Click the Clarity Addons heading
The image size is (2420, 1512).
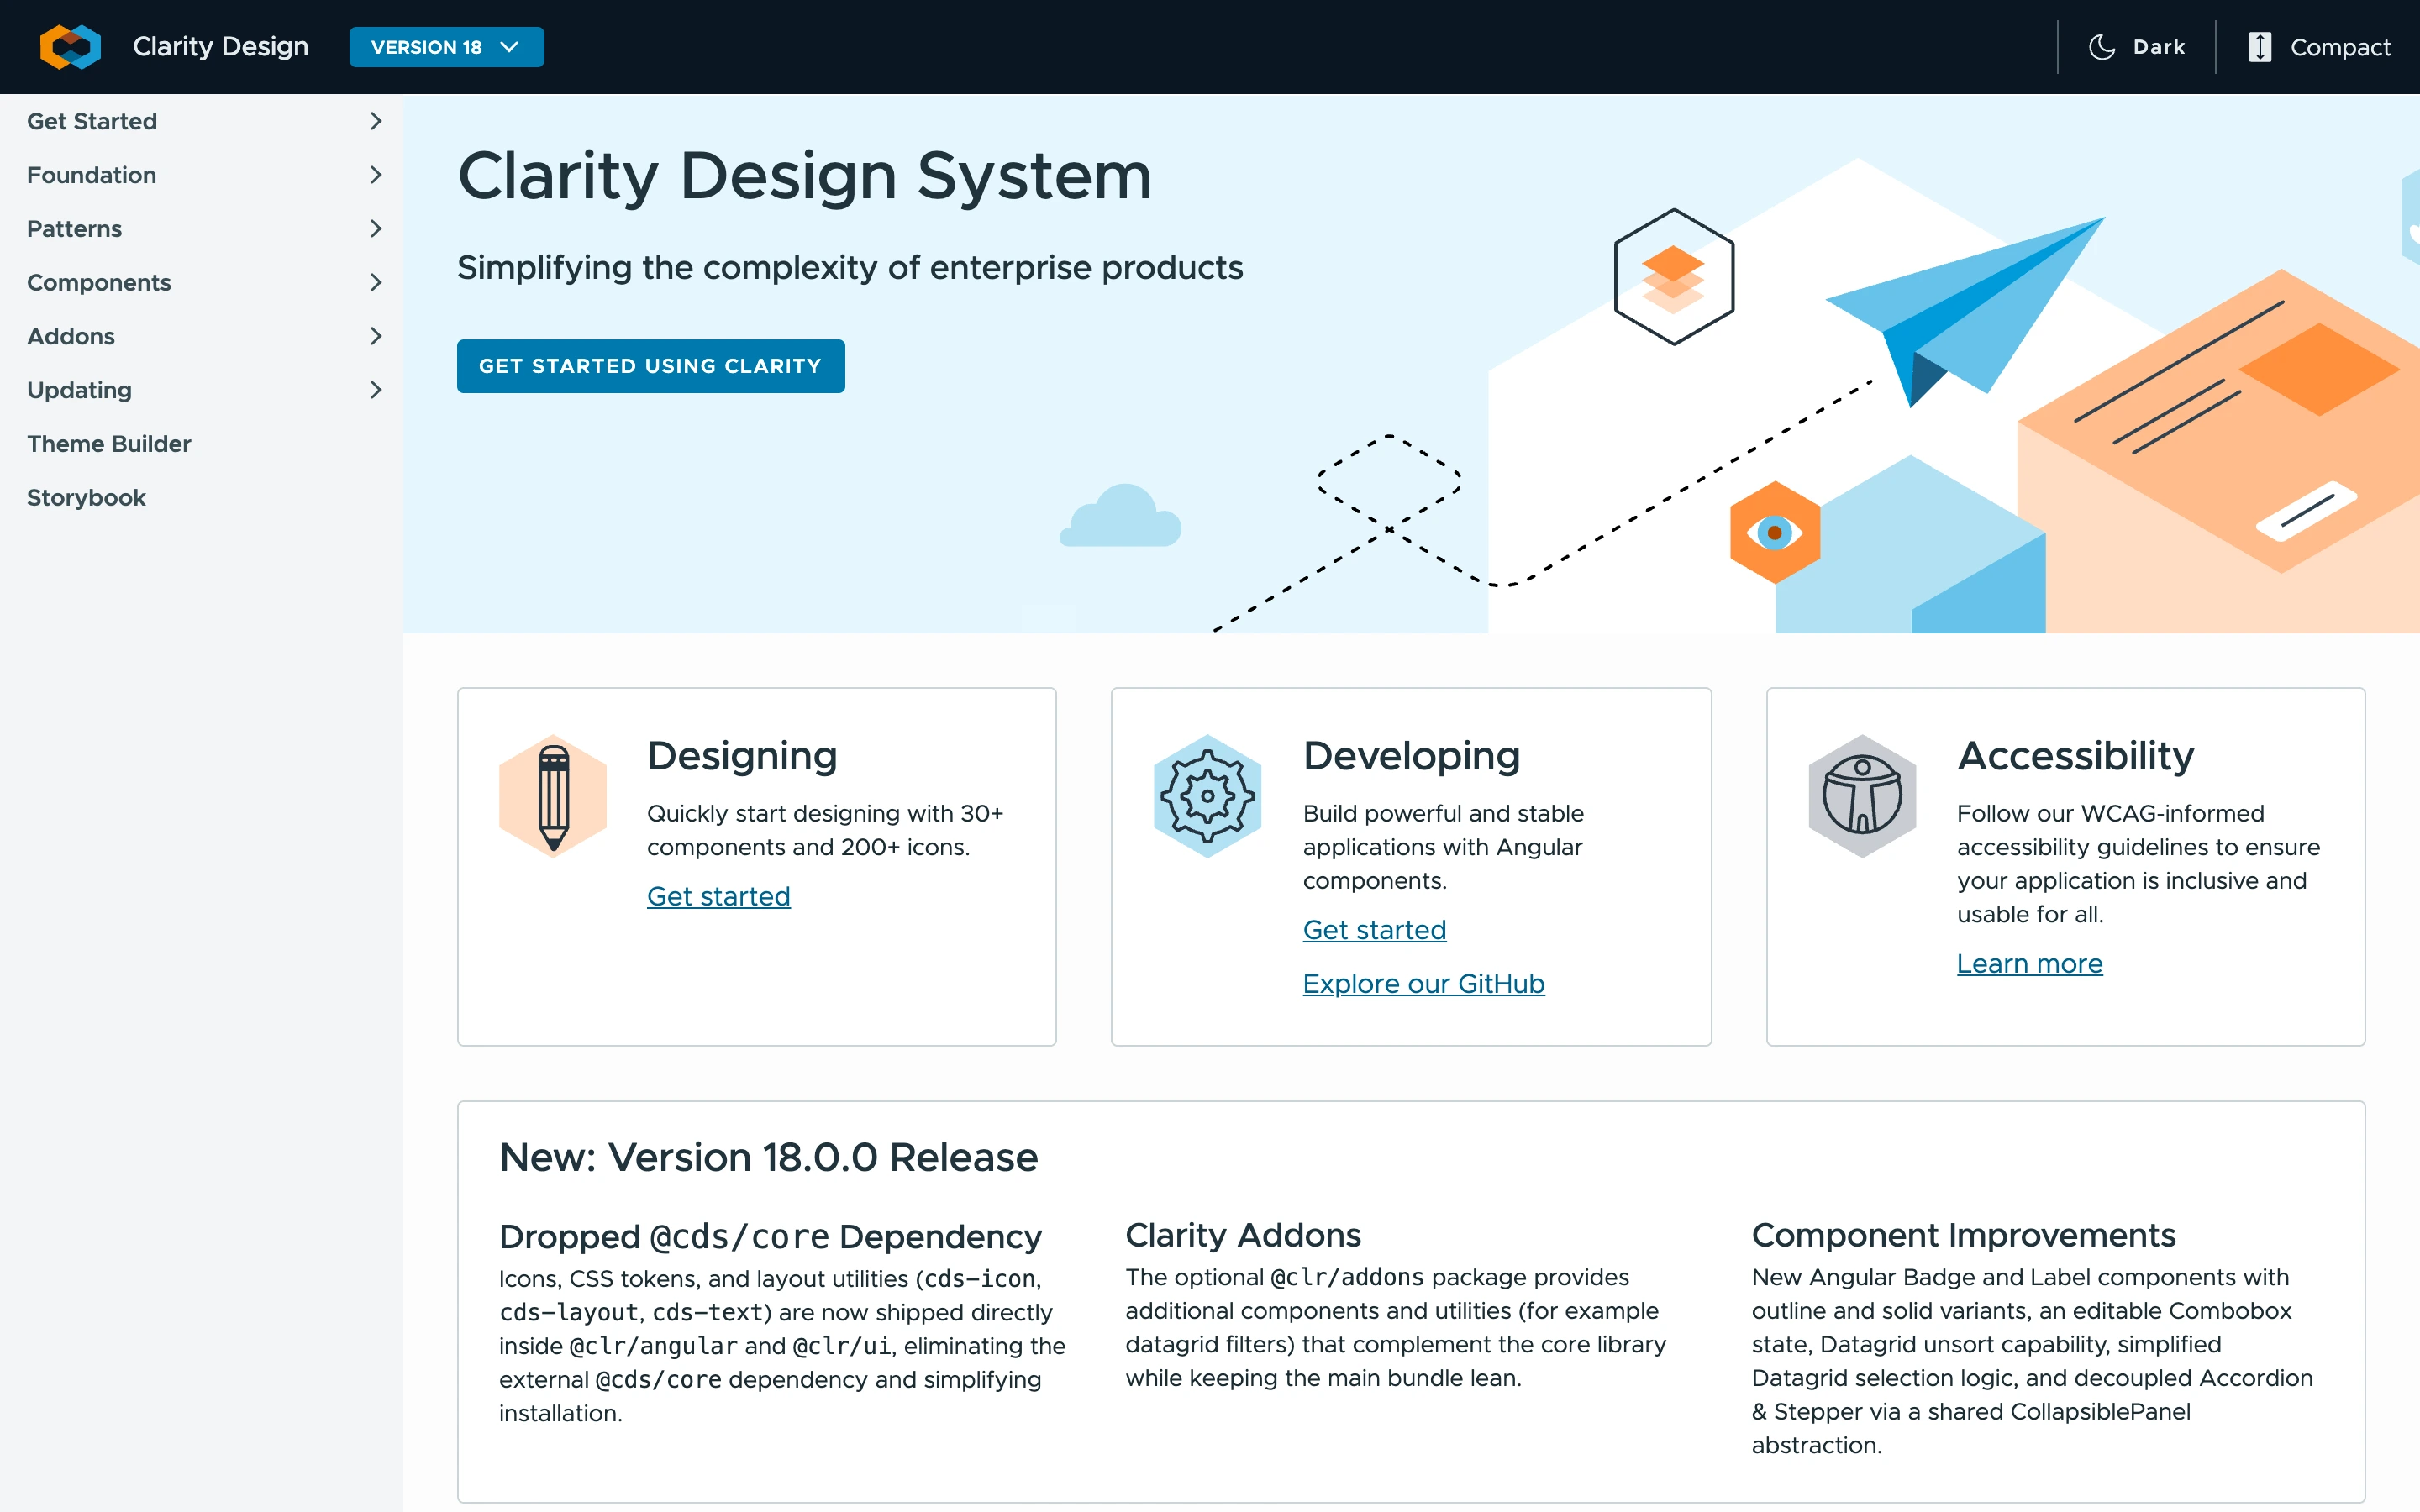coord(1243,1236)
